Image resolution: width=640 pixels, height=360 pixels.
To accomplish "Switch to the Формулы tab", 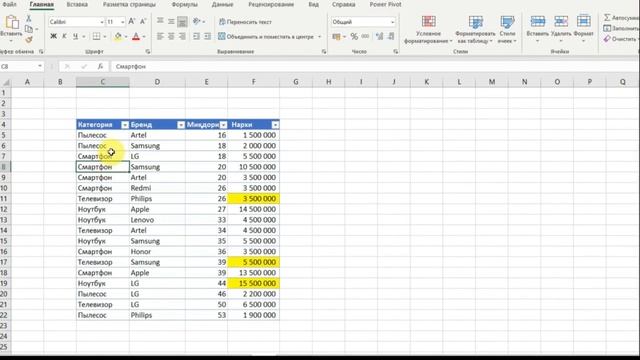I will pos(184,4).
